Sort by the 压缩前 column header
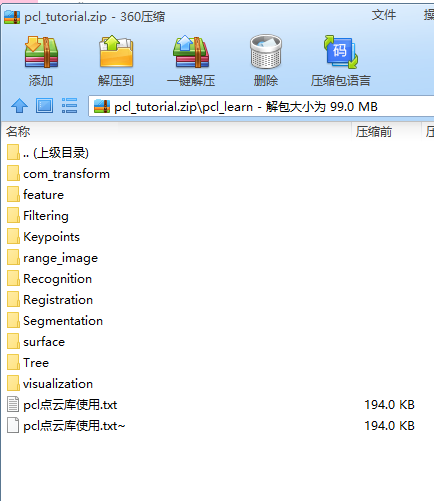The width and height of the screenshot is (434, 501). 386,131
